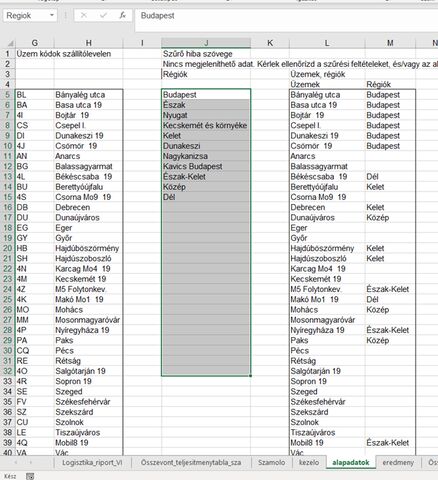Select Dél region next to Békéscsaba
Image resolution: width=438 pixels, height=480 pixels.
click(x=390, y=177)
